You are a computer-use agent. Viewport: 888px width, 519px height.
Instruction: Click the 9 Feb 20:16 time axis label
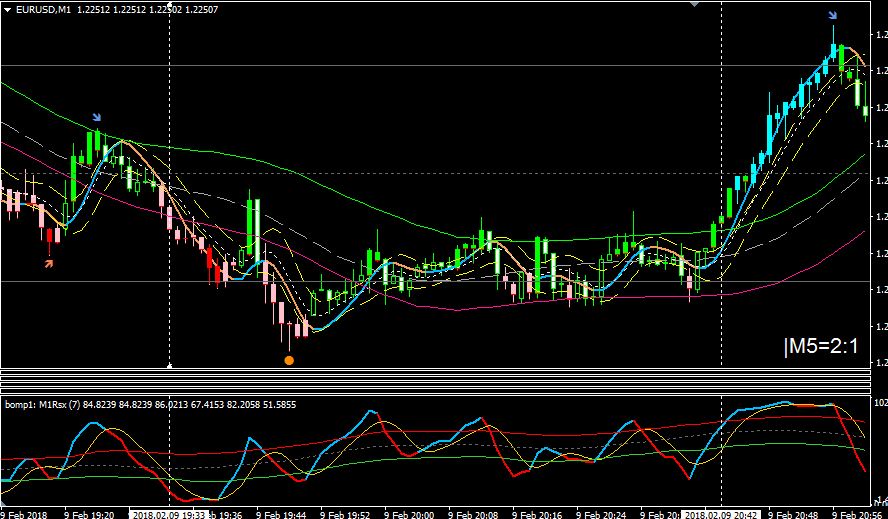pyautogui.click(x=537, y=515)
